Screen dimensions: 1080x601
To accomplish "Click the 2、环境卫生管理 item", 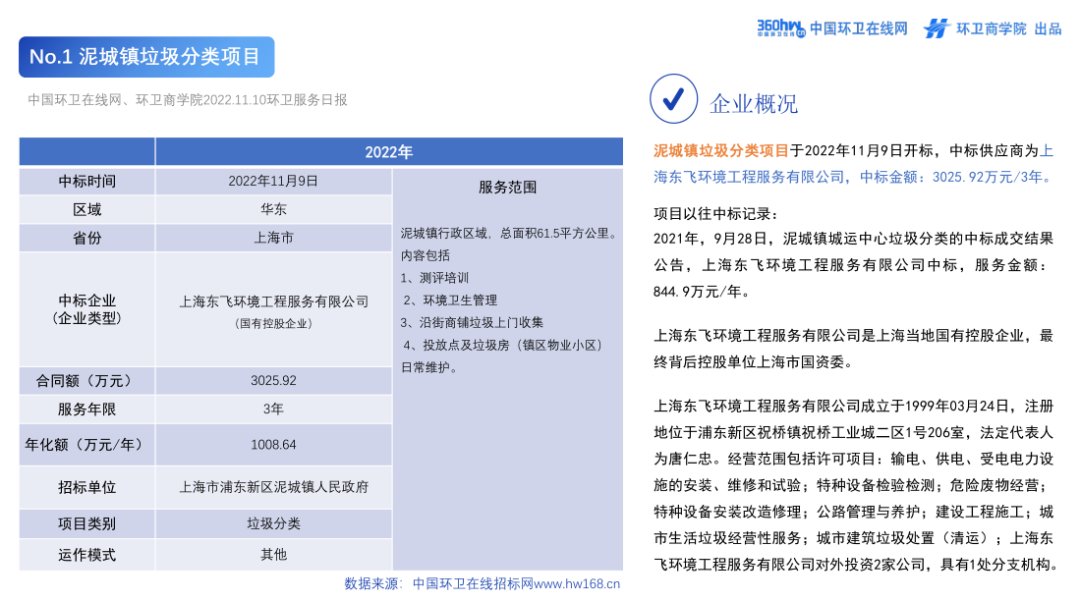I will [450, 300].
